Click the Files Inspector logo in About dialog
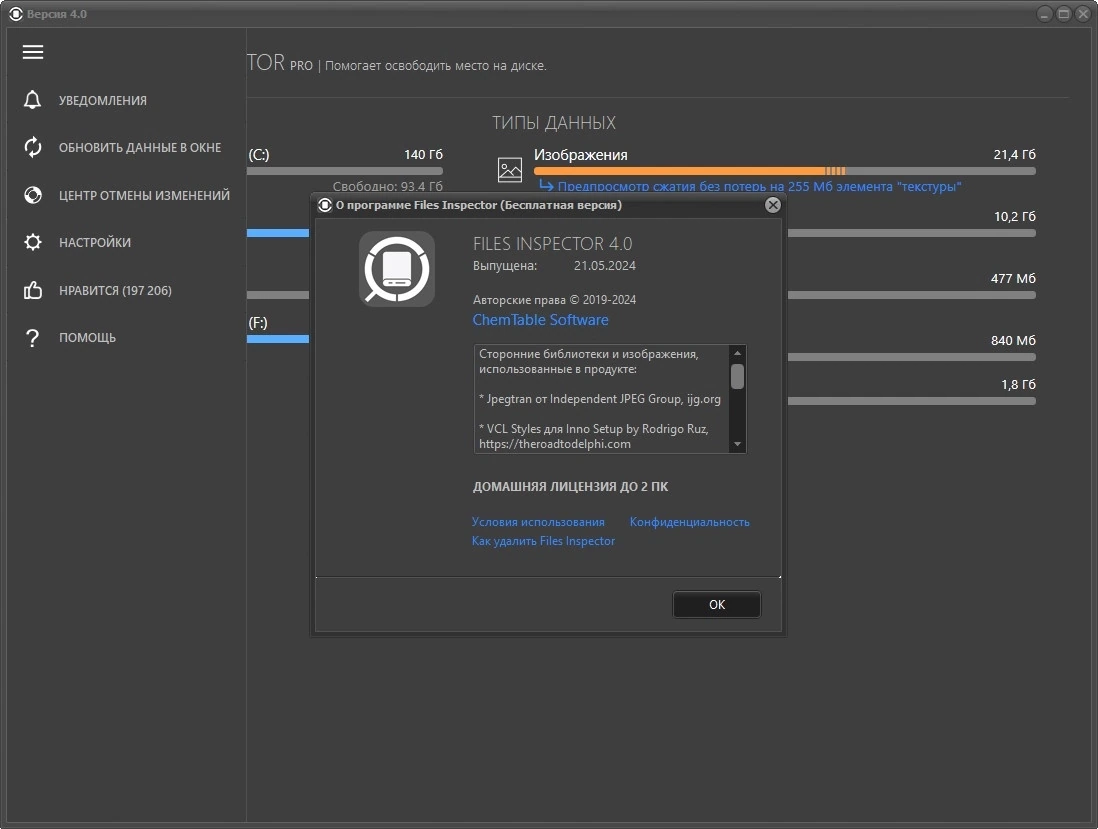 point(397,269)
